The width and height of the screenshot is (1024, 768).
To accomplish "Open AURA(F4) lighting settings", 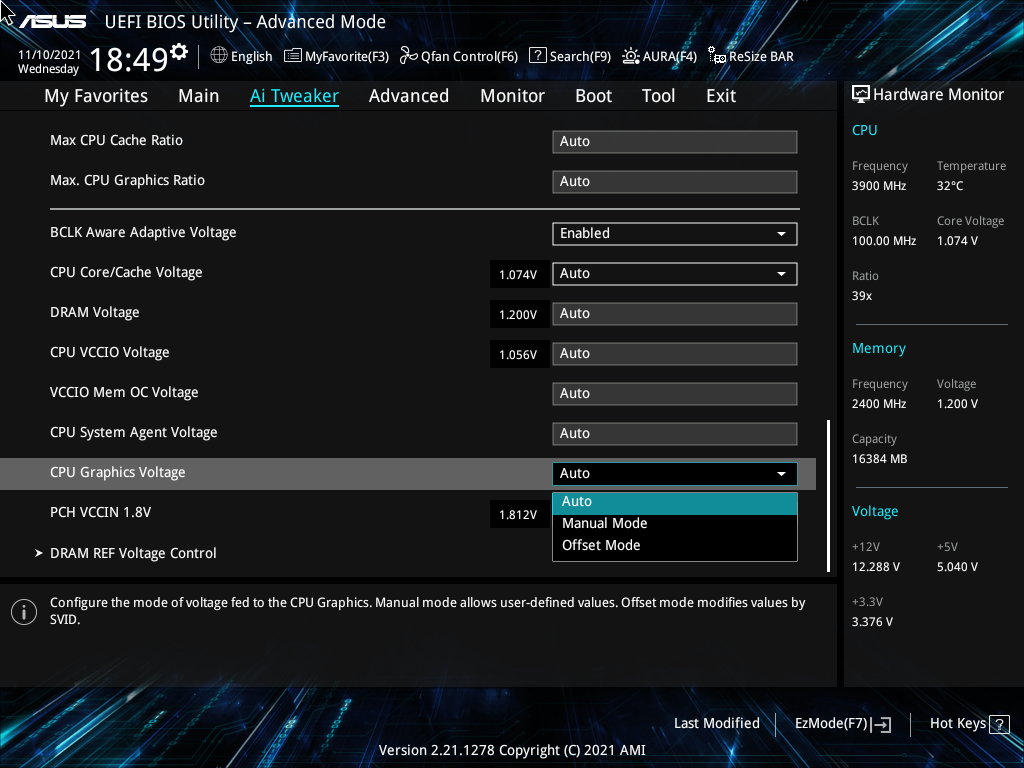I will pos(660,56).
